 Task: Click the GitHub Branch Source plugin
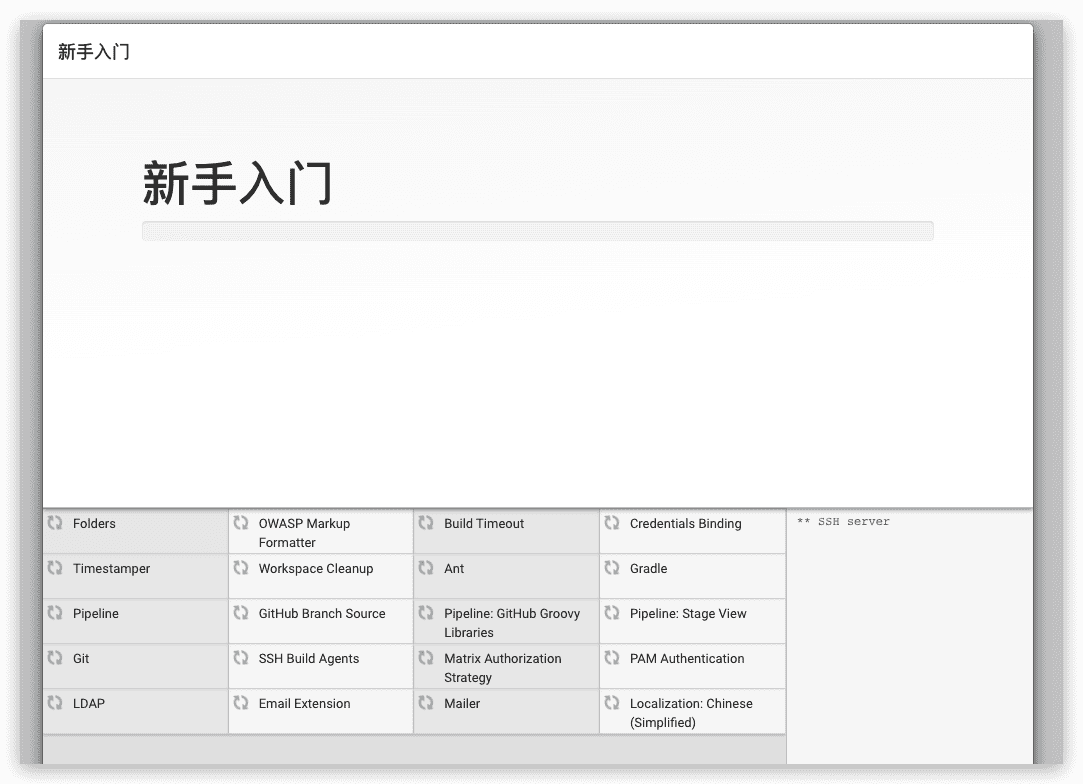tap(321, 614)
